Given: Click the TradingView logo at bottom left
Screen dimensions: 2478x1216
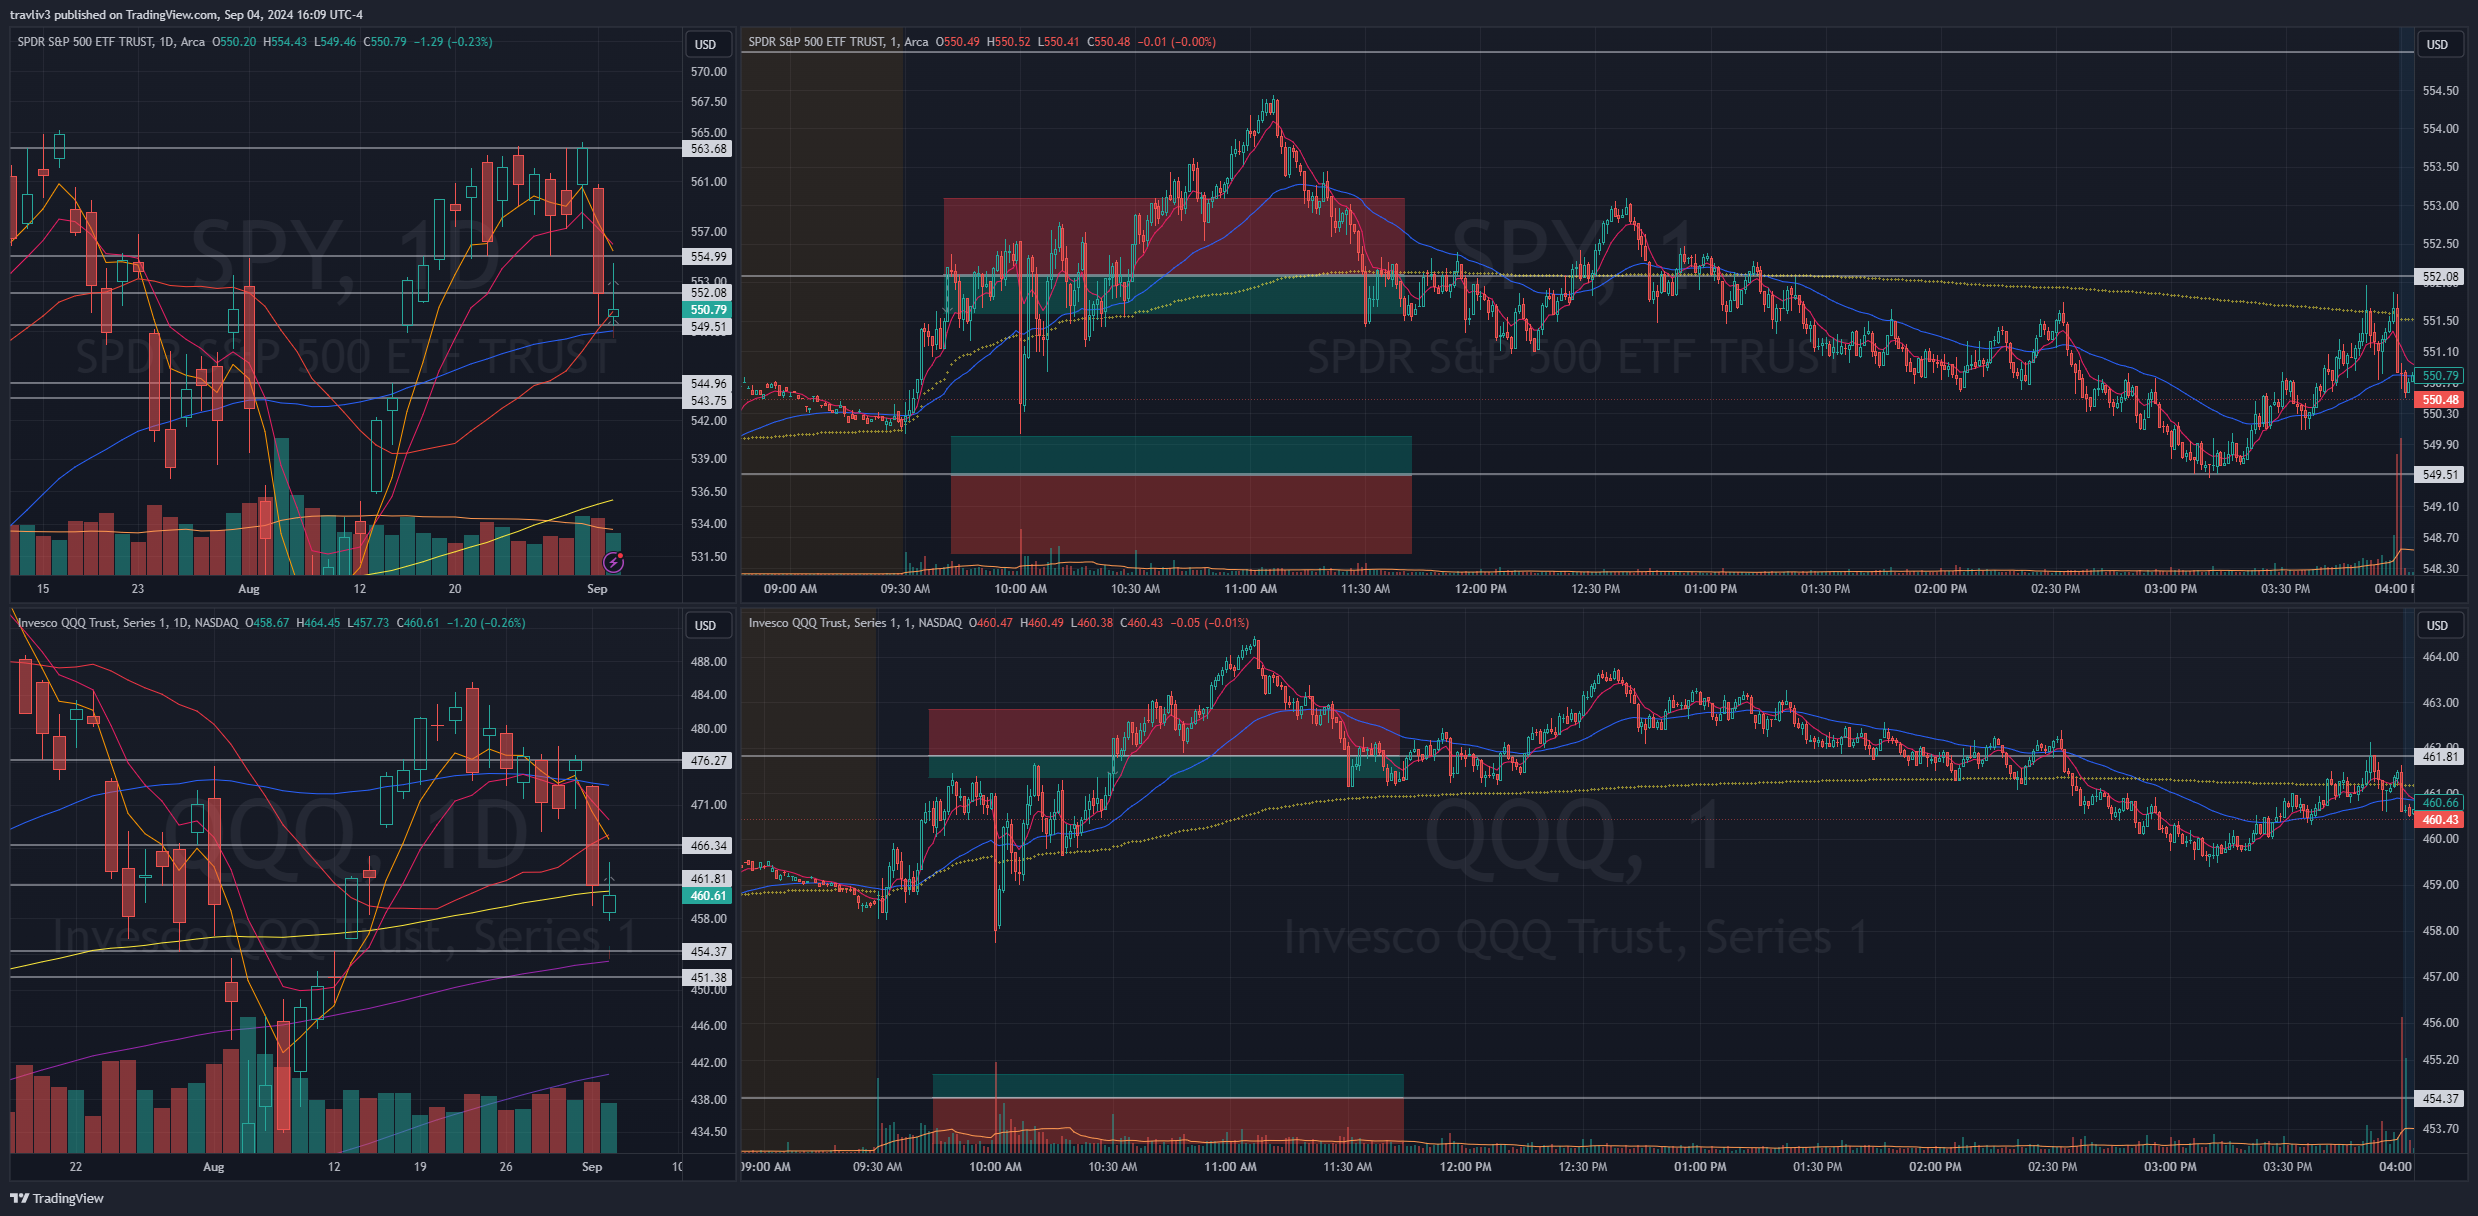Looking at the screenshot, I should pyautogui.click(x=57, y=1198).
